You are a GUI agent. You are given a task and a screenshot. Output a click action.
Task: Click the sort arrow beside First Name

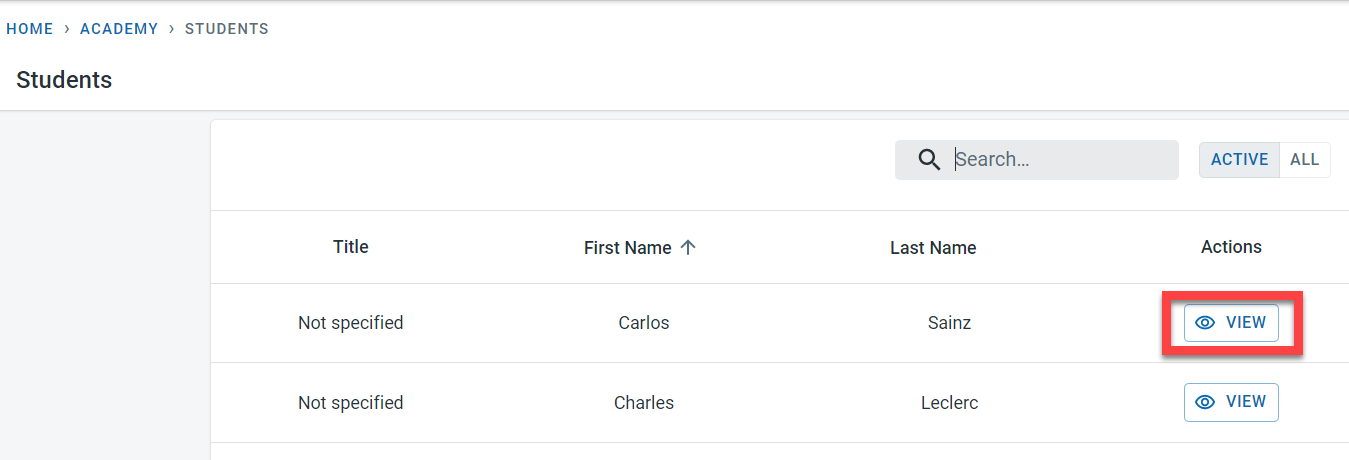688,248
